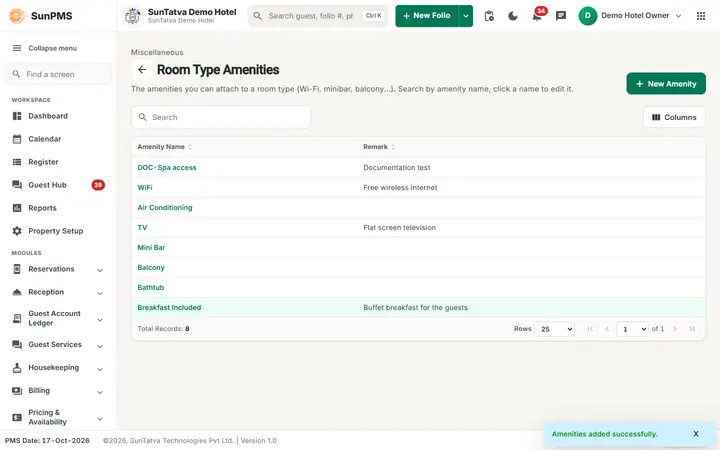
Task: Click the Housekeeping icon
Action: [17, 367]
